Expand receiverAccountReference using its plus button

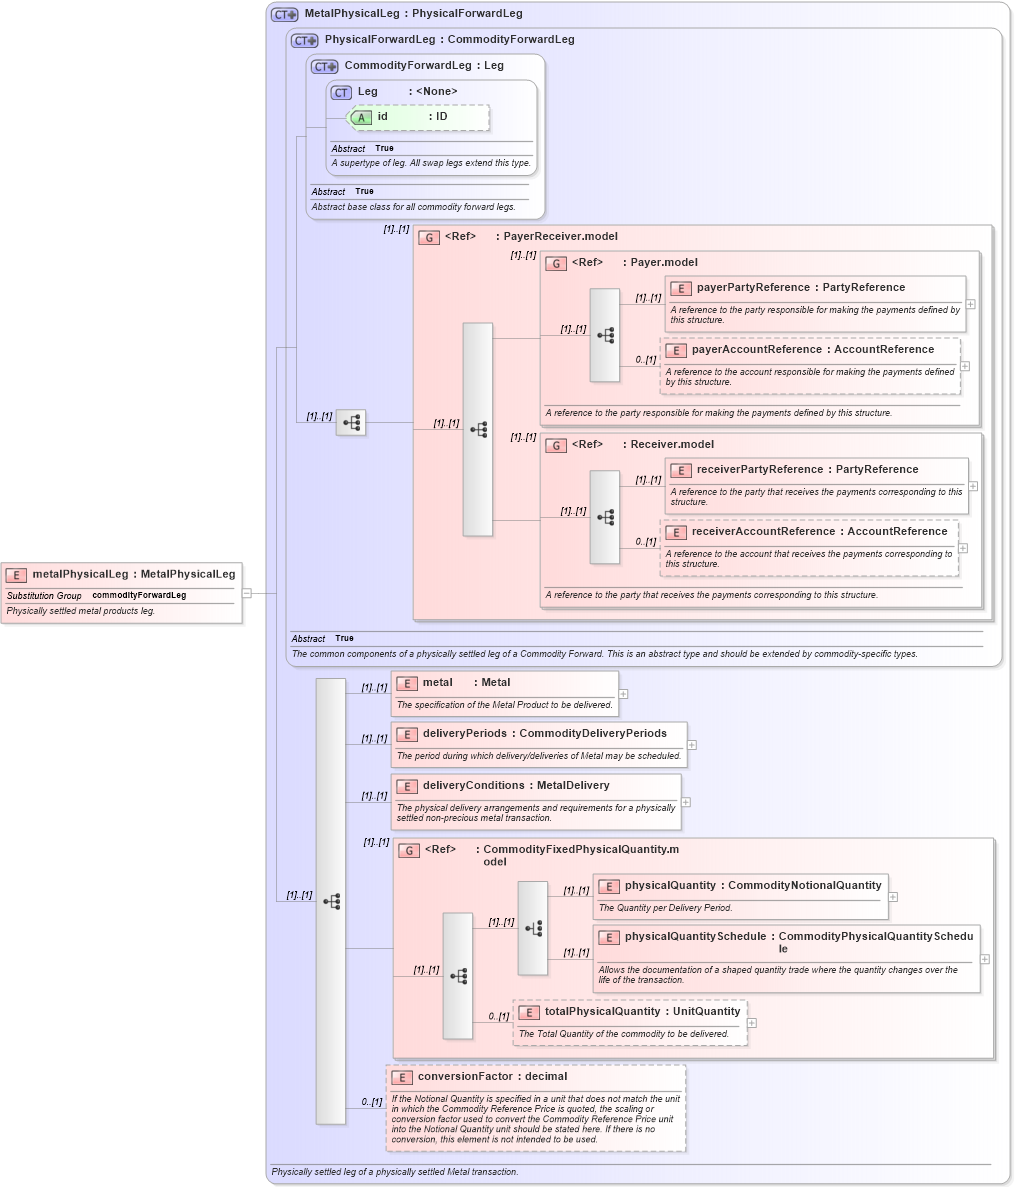(x=962, y=548)
